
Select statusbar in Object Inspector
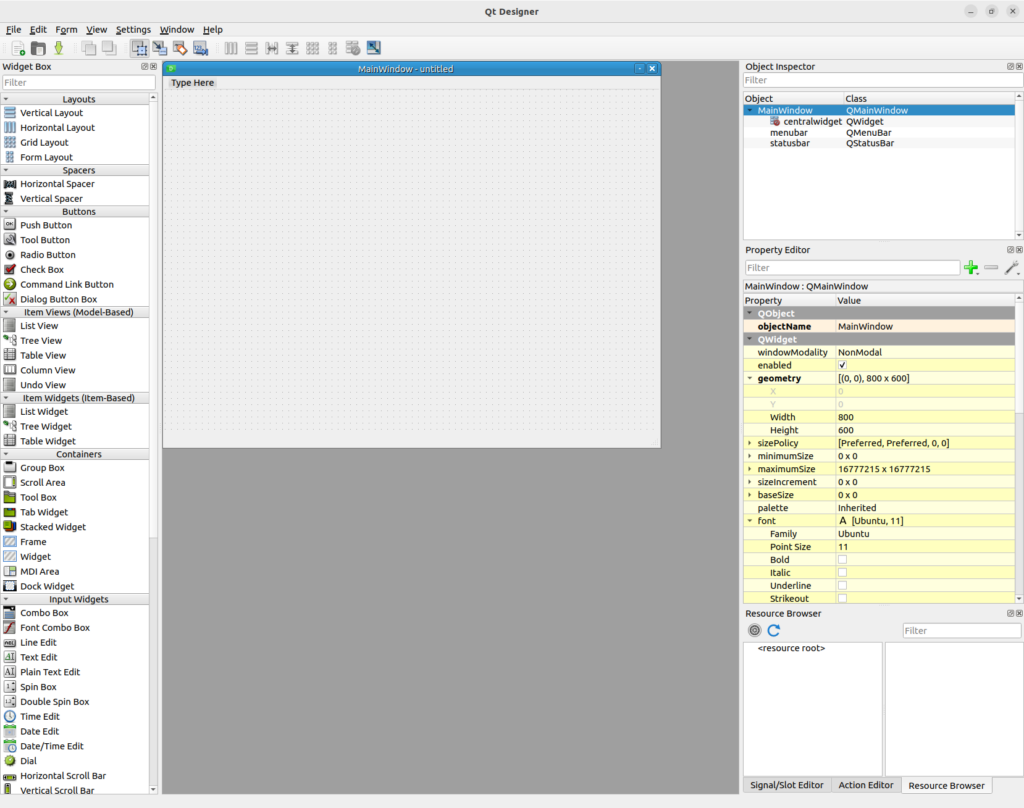(x=790, y=143)
